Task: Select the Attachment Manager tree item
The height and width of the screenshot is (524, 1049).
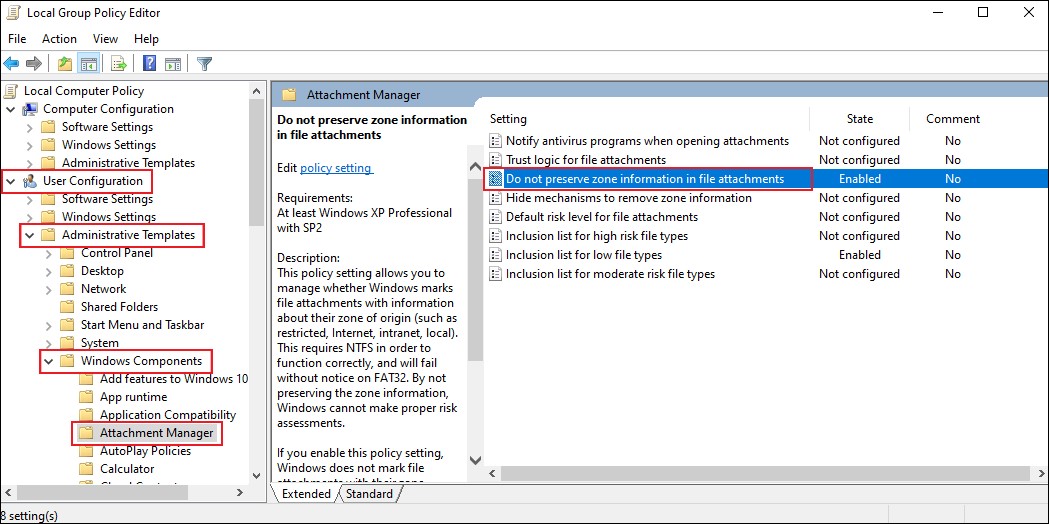Action: [x=157, y=433]
